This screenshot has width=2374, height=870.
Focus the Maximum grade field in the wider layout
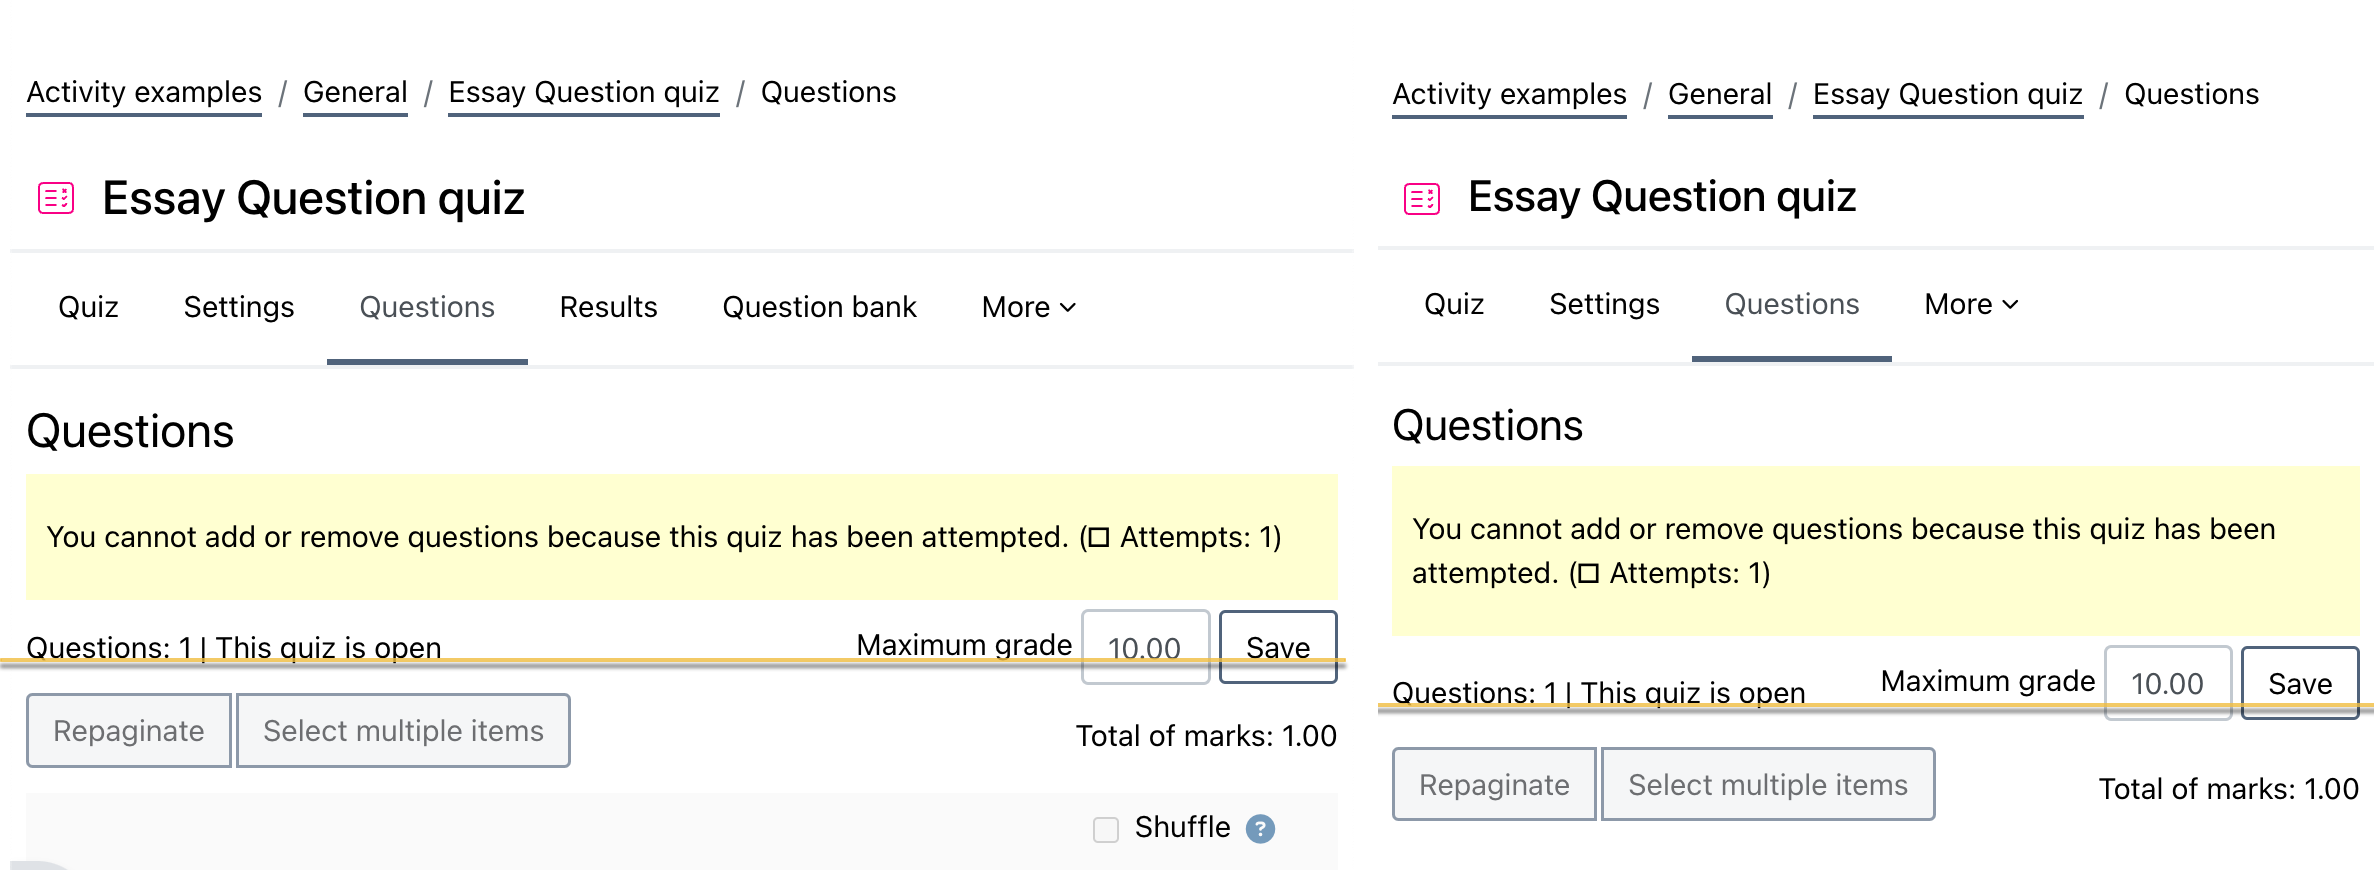point(1146,647)
